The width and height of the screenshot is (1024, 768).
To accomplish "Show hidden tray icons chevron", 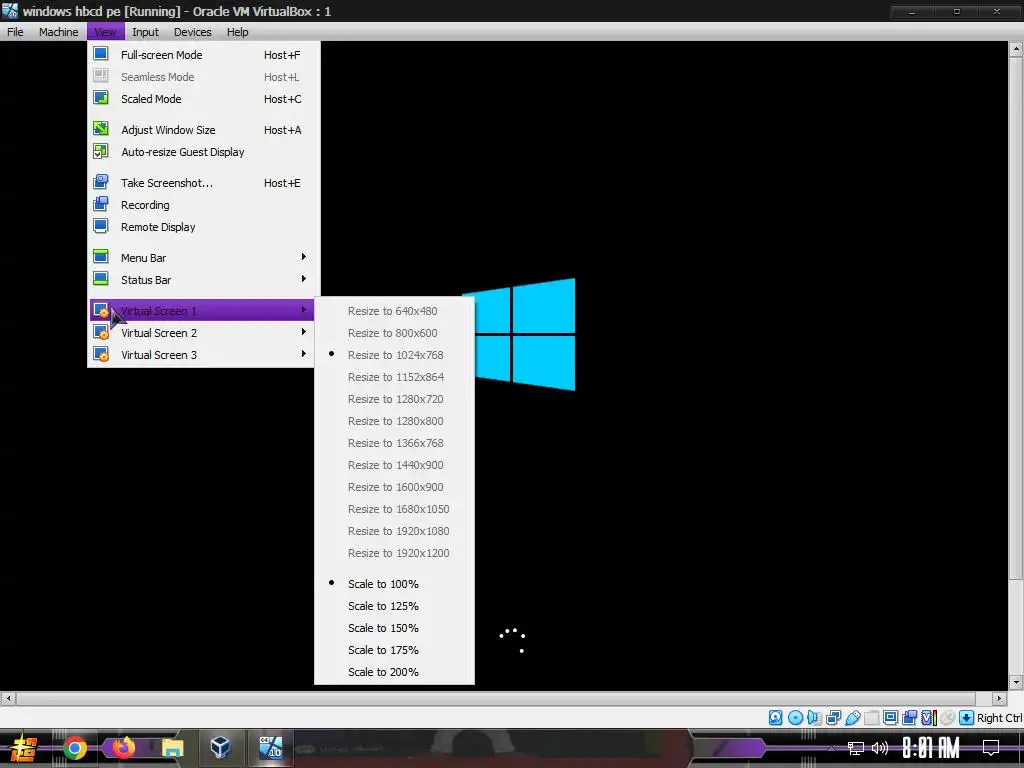I will click(831, 748).
